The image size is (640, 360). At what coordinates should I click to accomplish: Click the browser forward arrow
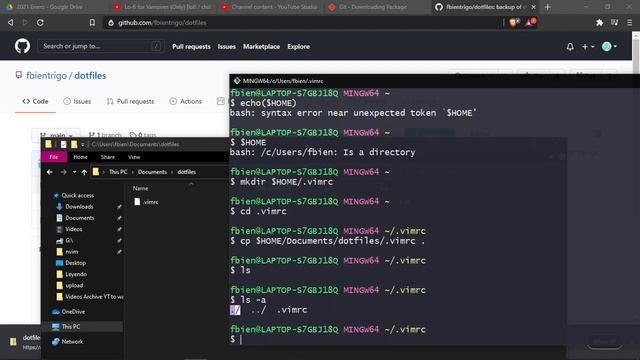25,22
